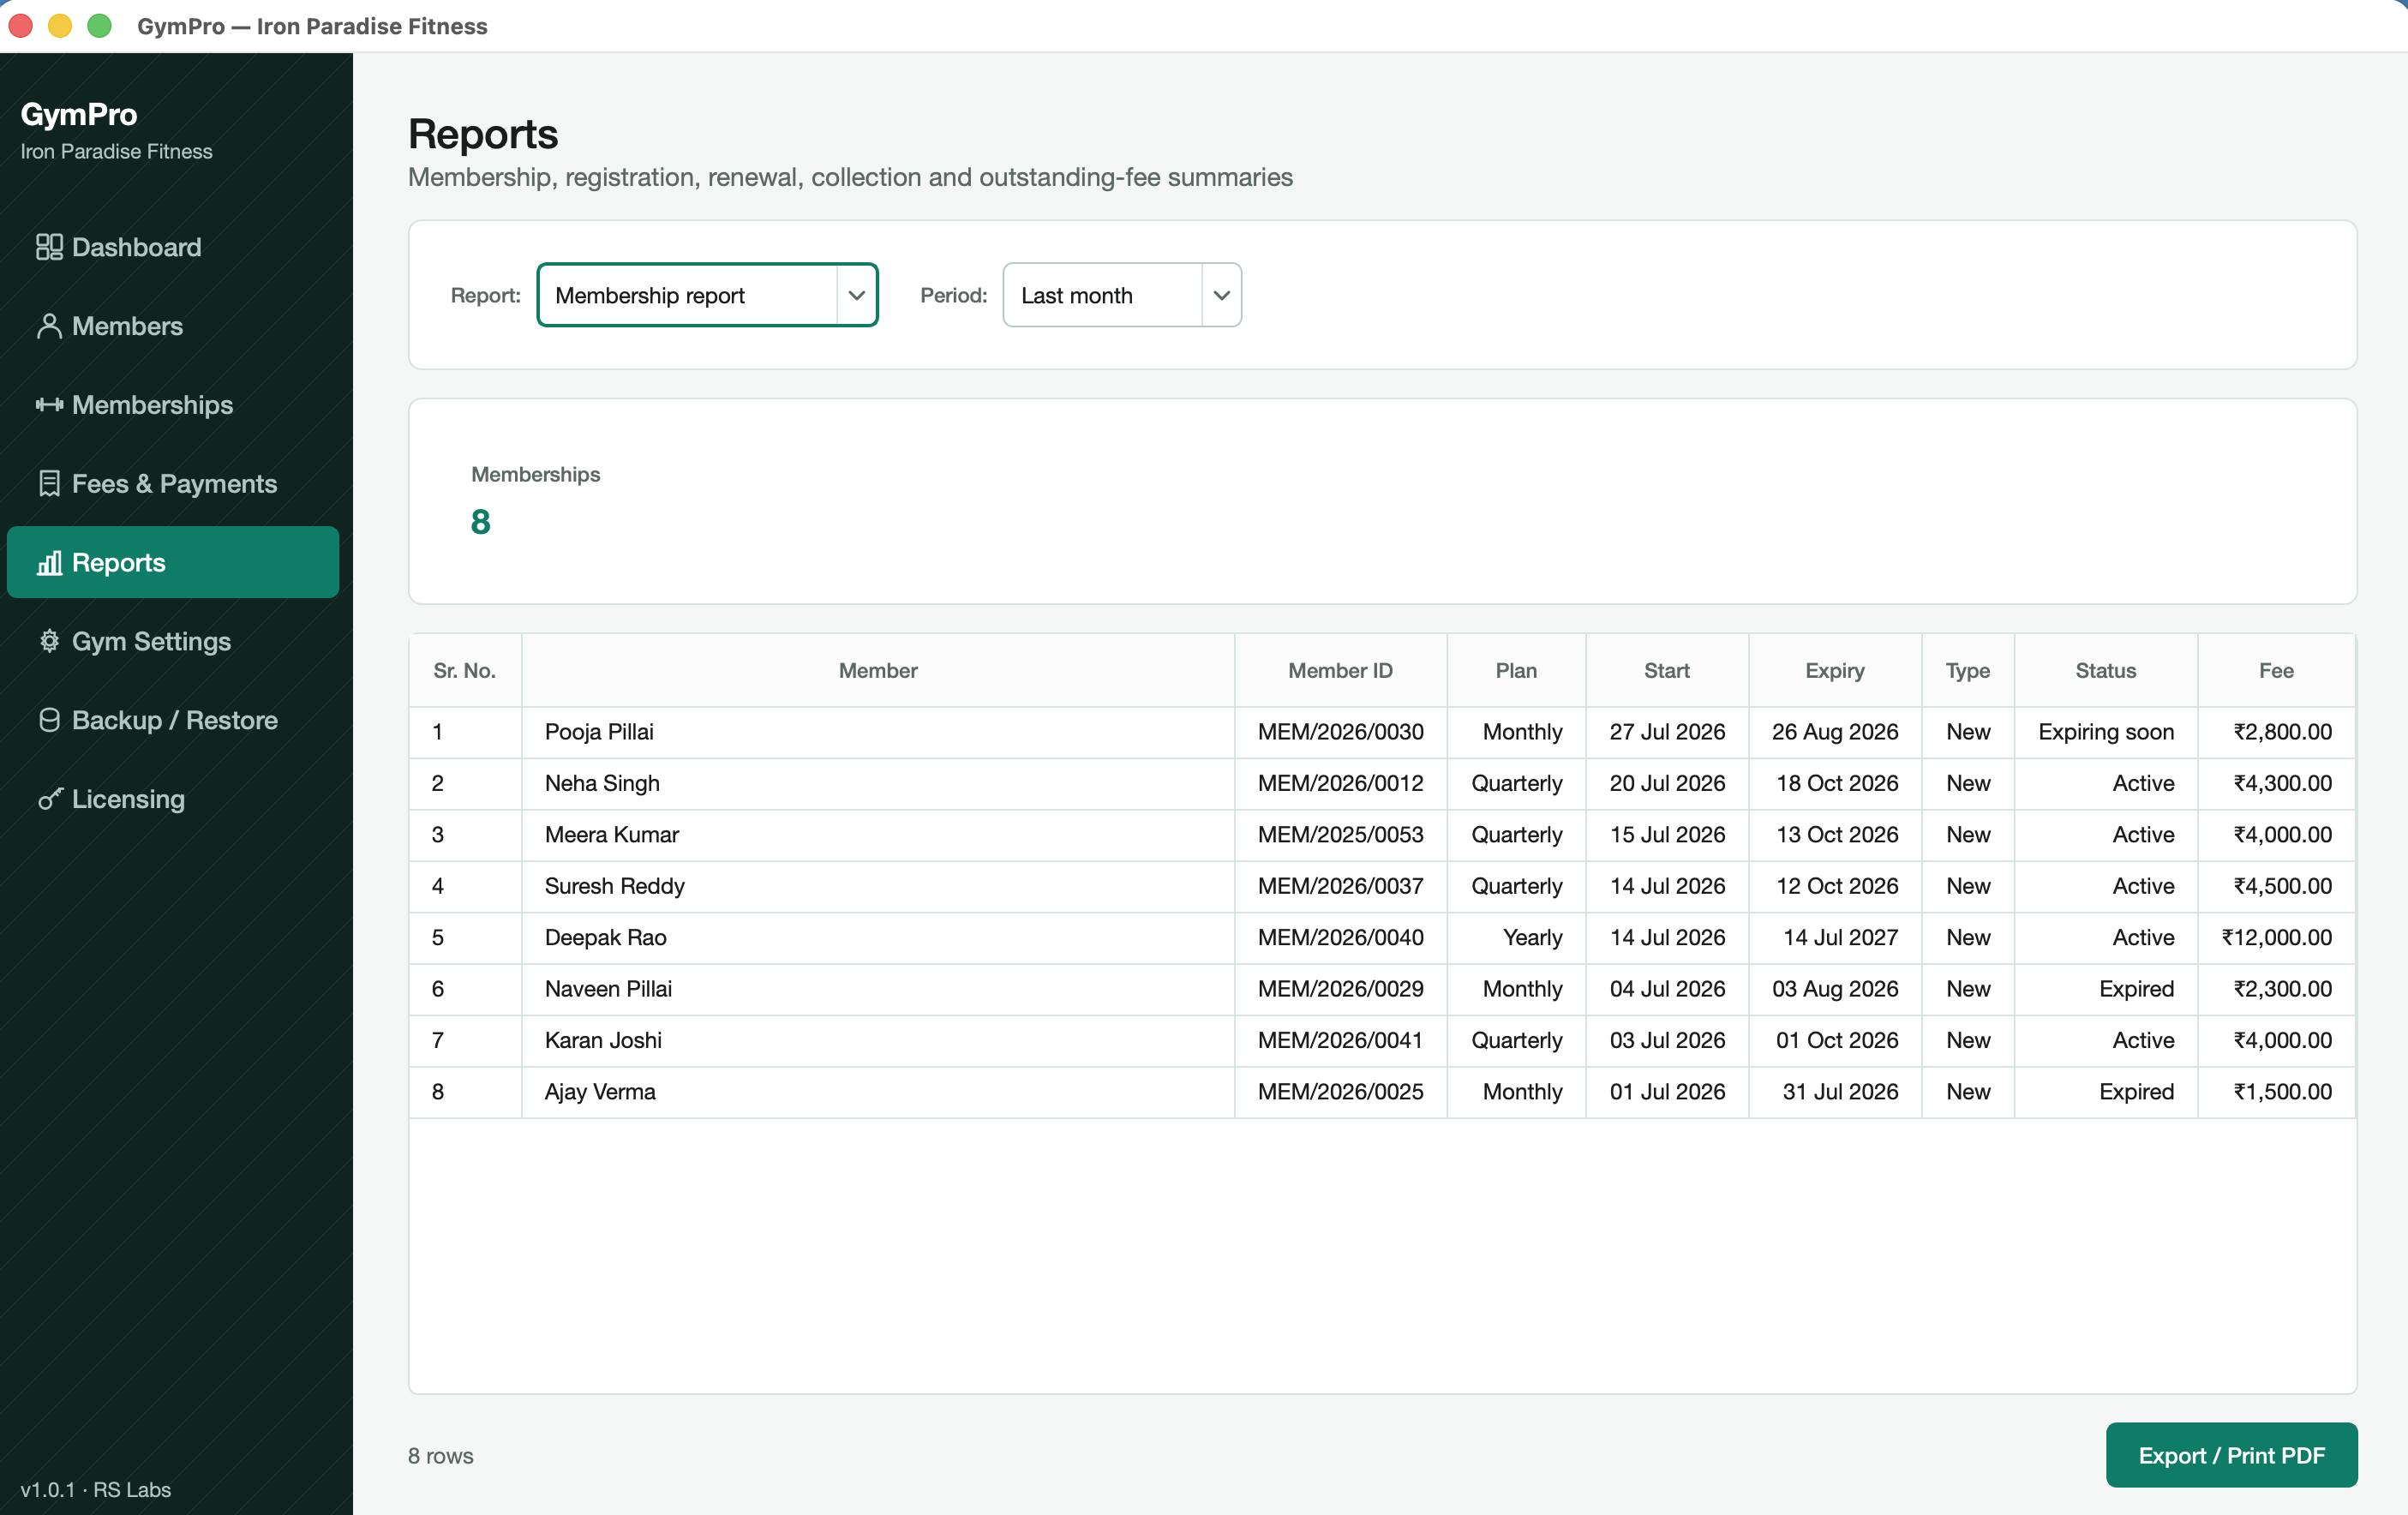Click the Expiring soon status cell
This screenshot has height=1515, width=2408.
[x=2106, y=732]
